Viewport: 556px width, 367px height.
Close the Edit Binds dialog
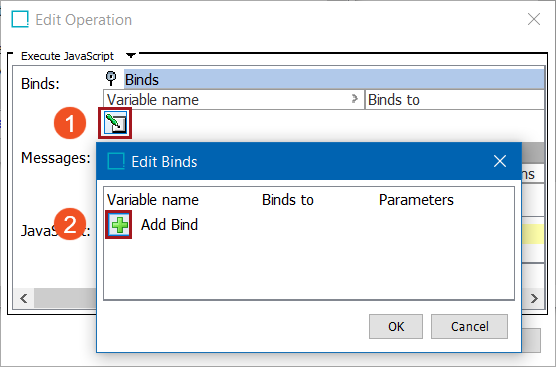pyautogui.click(x=500, y=161)
